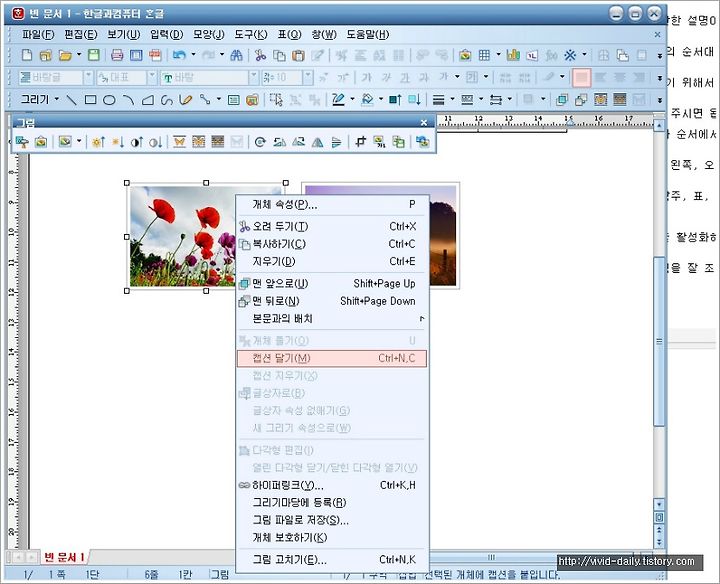
Task: Click the scissors cut icon in the main toolbar
Action: click(x=260, y=56)
